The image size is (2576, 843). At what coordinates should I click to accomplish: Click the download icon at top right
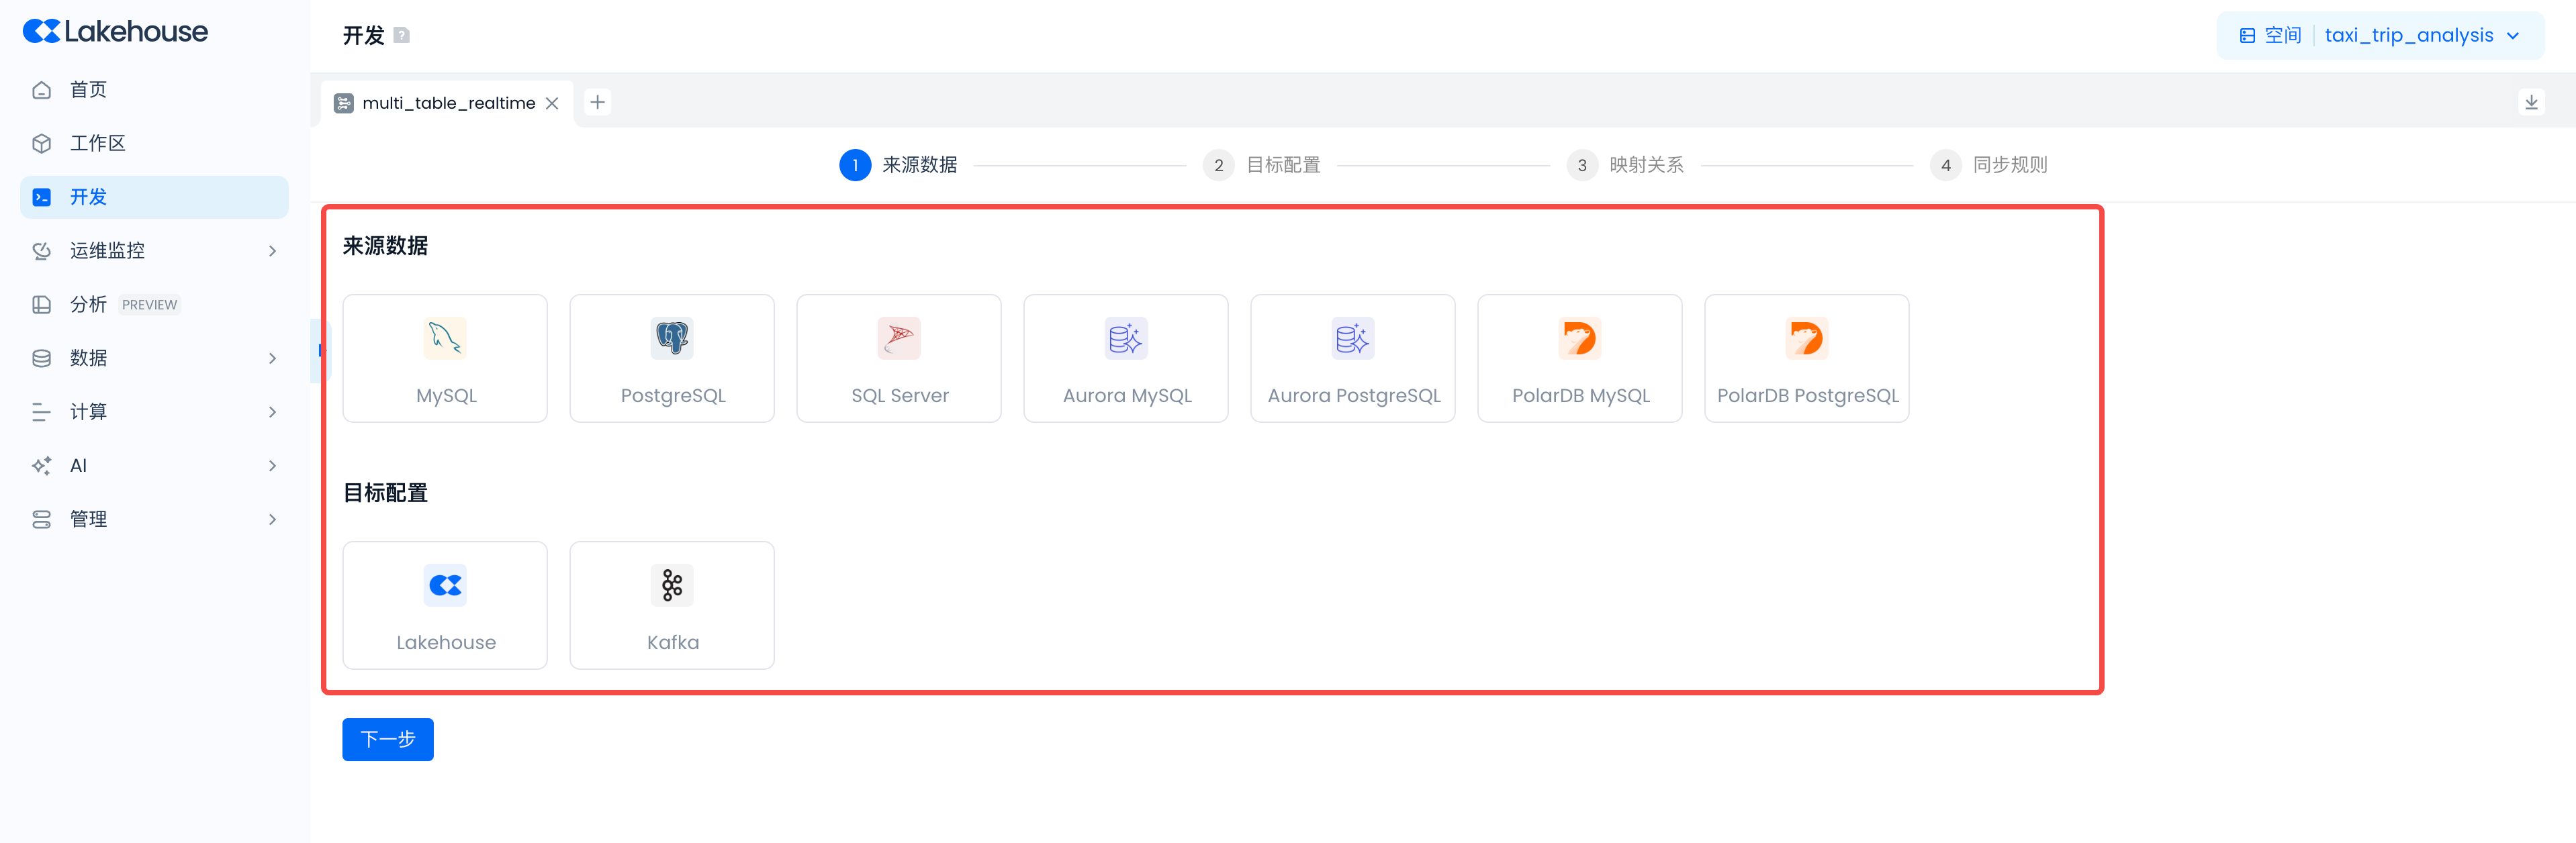pyautogui.click(x=2531, y=102)
